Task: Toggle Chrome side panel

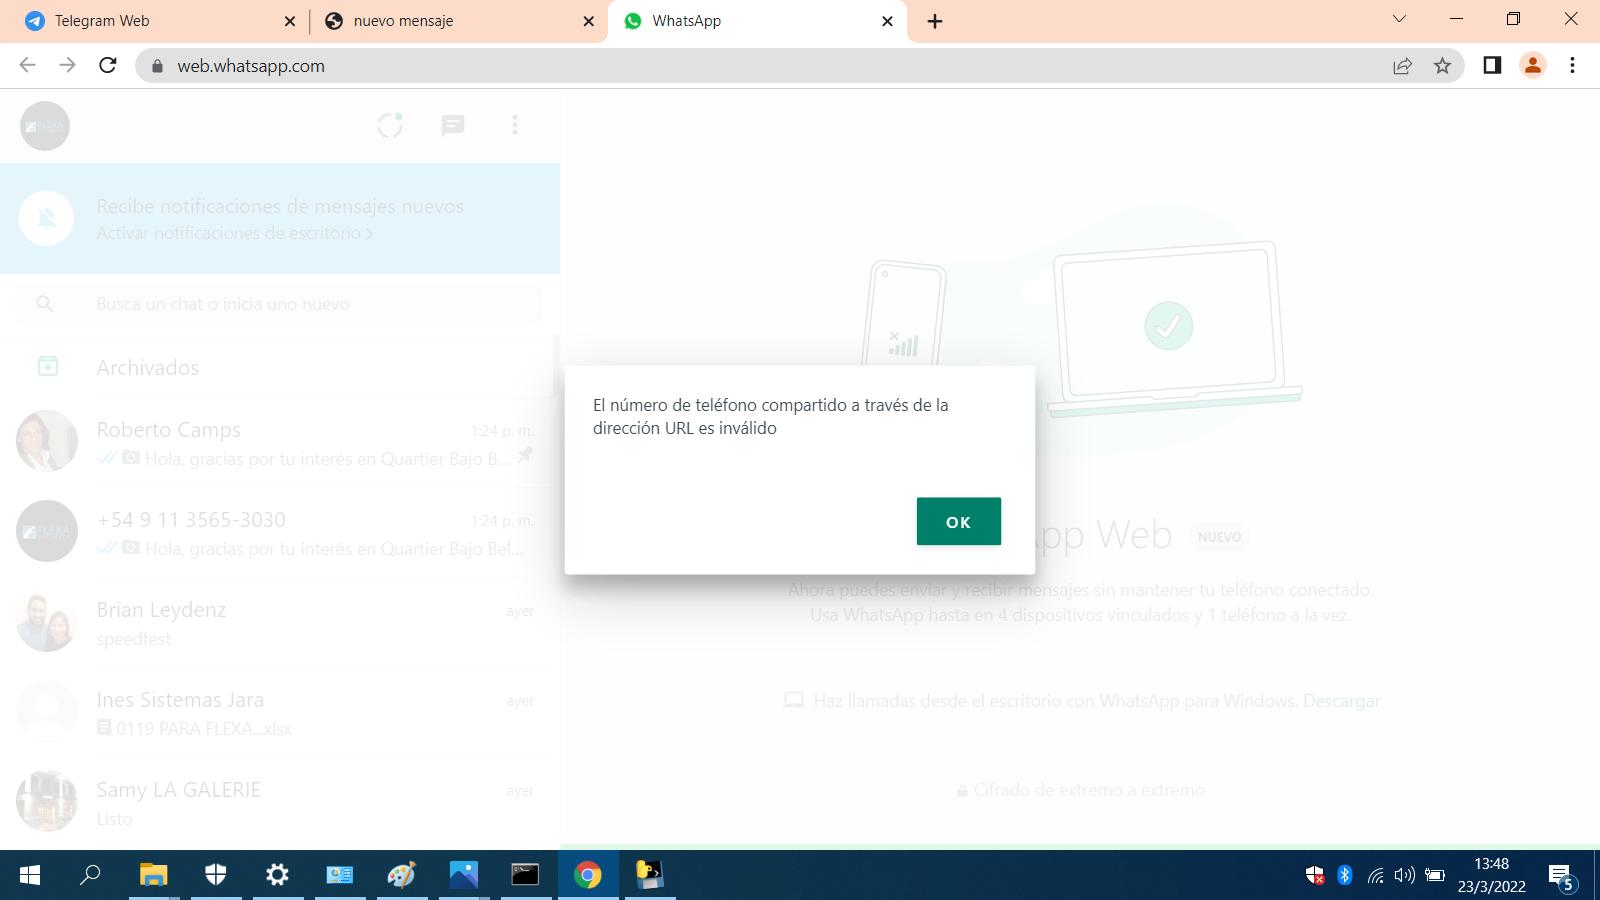Action: click(1492, 65)
